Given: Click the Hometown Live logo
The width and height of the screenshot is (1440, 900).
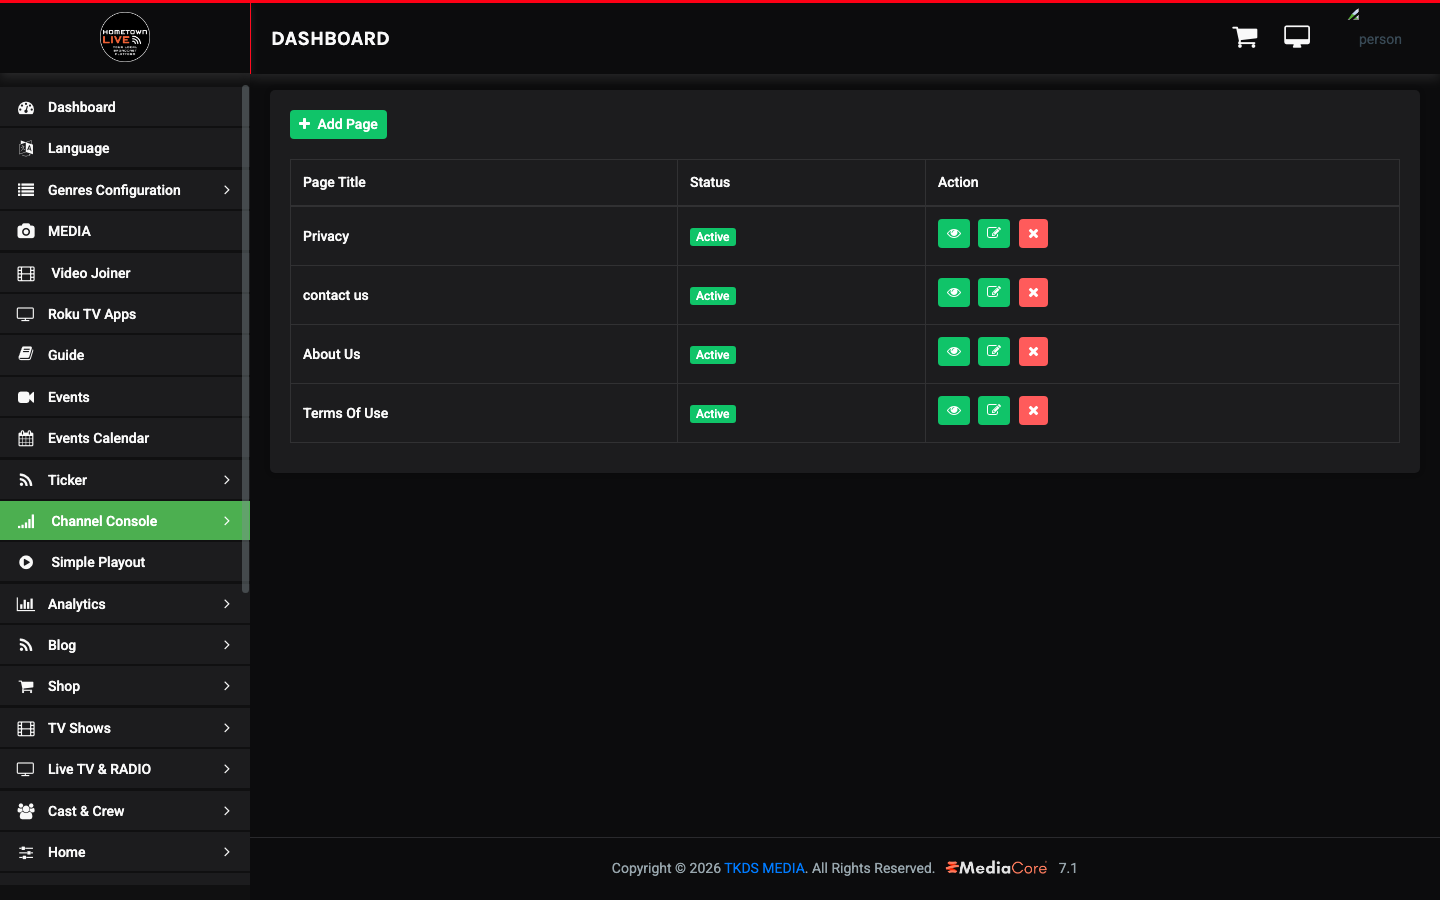Looking at the screenshot, I should 125,37.
